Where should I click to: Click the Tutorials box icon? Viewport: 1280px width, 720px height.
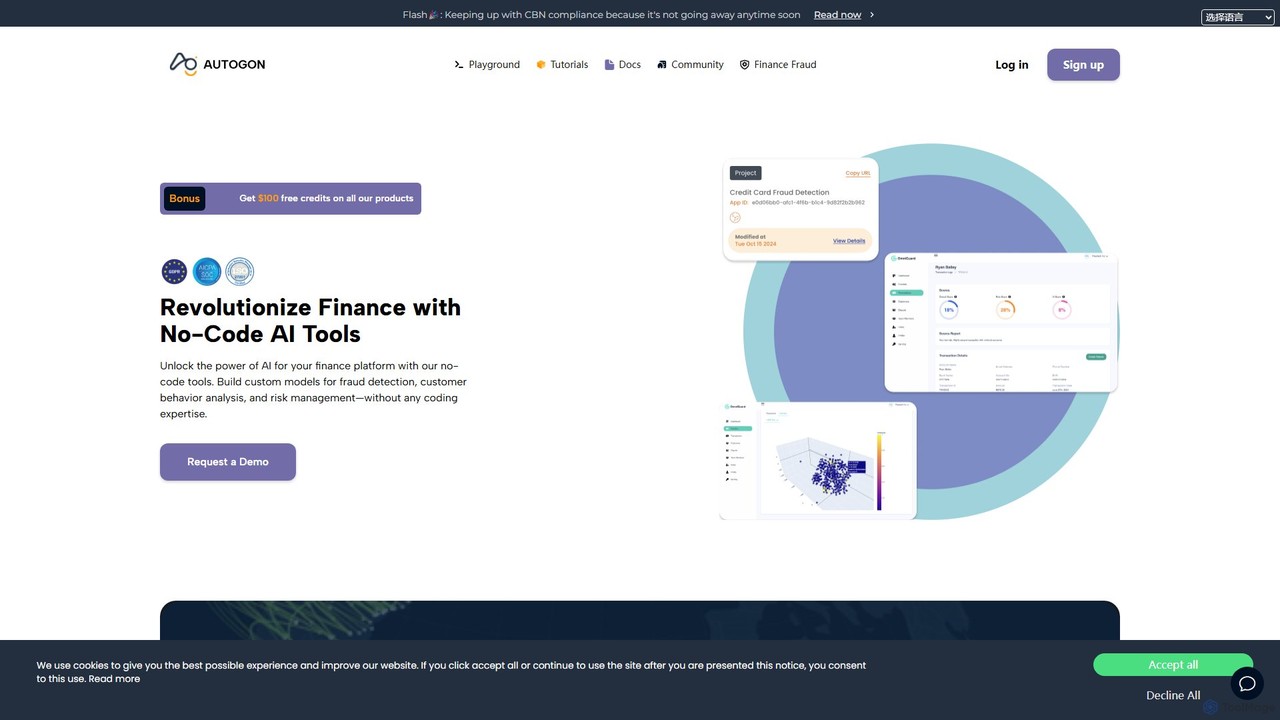click(x=541, y=65)
